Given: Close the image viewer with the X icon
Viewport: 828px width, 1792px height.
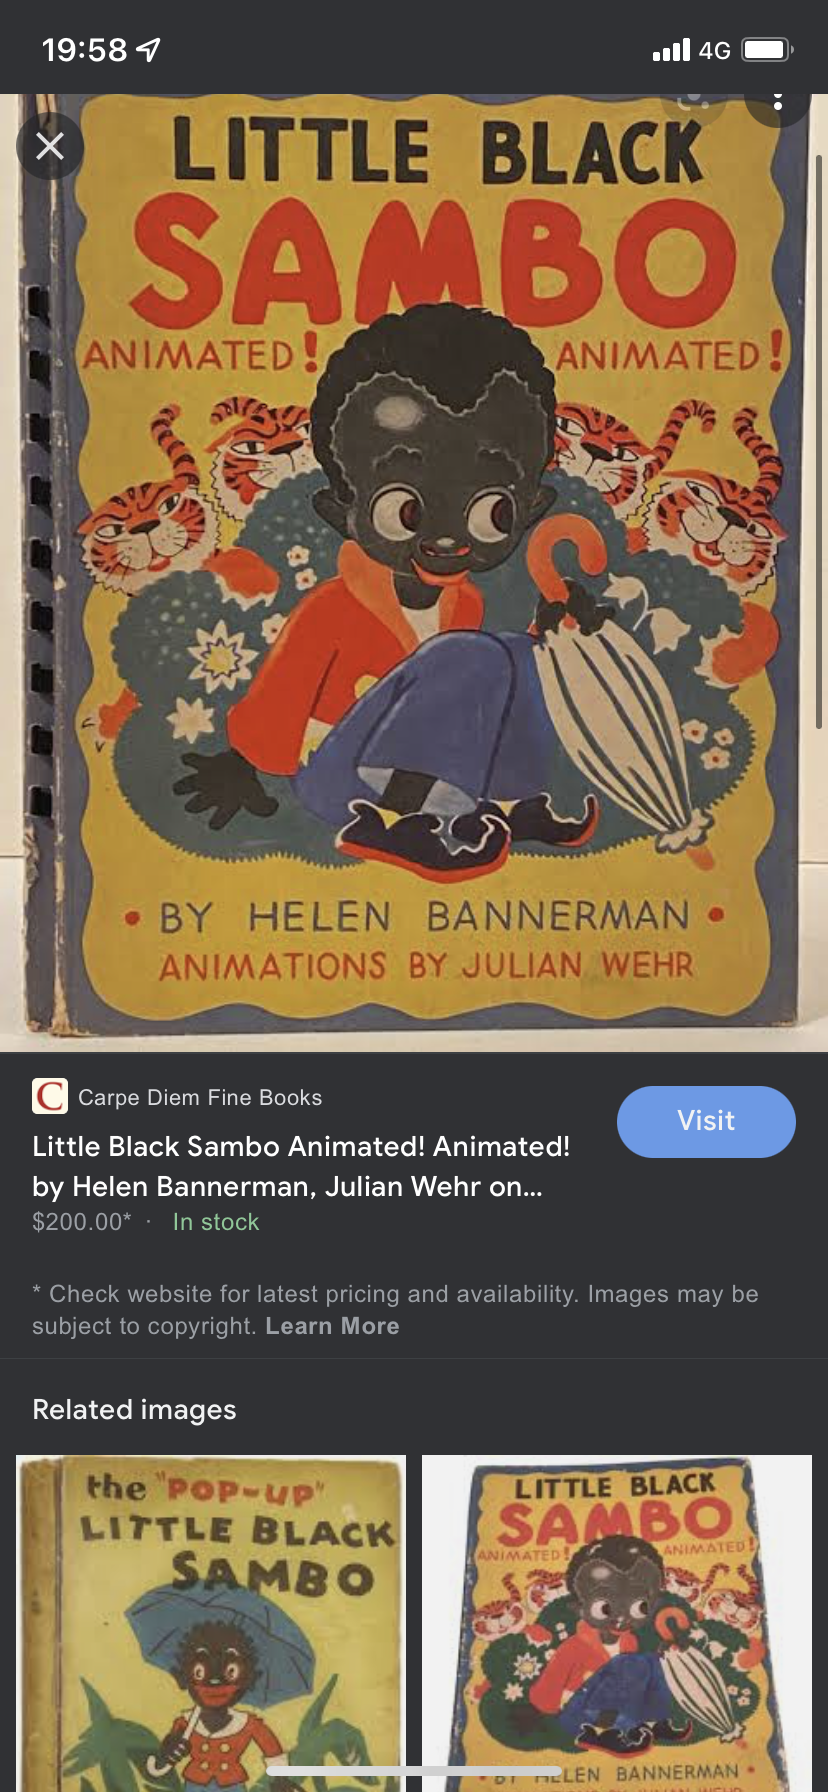Looking at the screenshot, I should coord(50,147).
